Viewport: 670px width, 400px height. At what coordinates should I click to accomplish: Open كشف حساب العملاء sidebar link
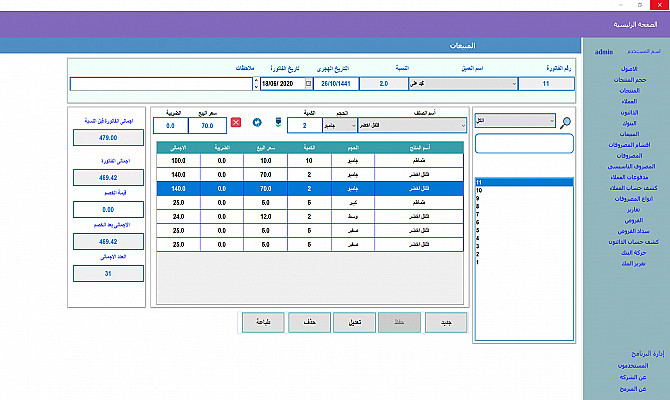(633, 188)
